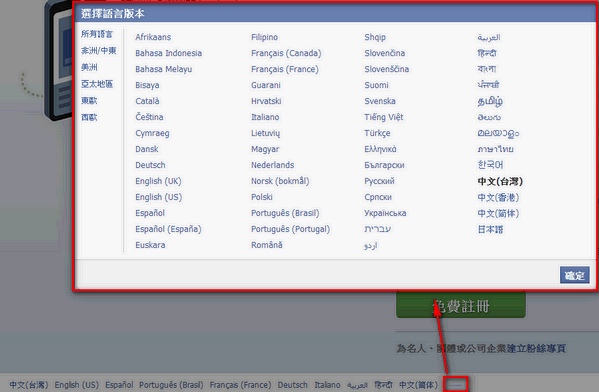
Task: Choose Português (Brasil) in the dialog list
Action: [285, 213]
